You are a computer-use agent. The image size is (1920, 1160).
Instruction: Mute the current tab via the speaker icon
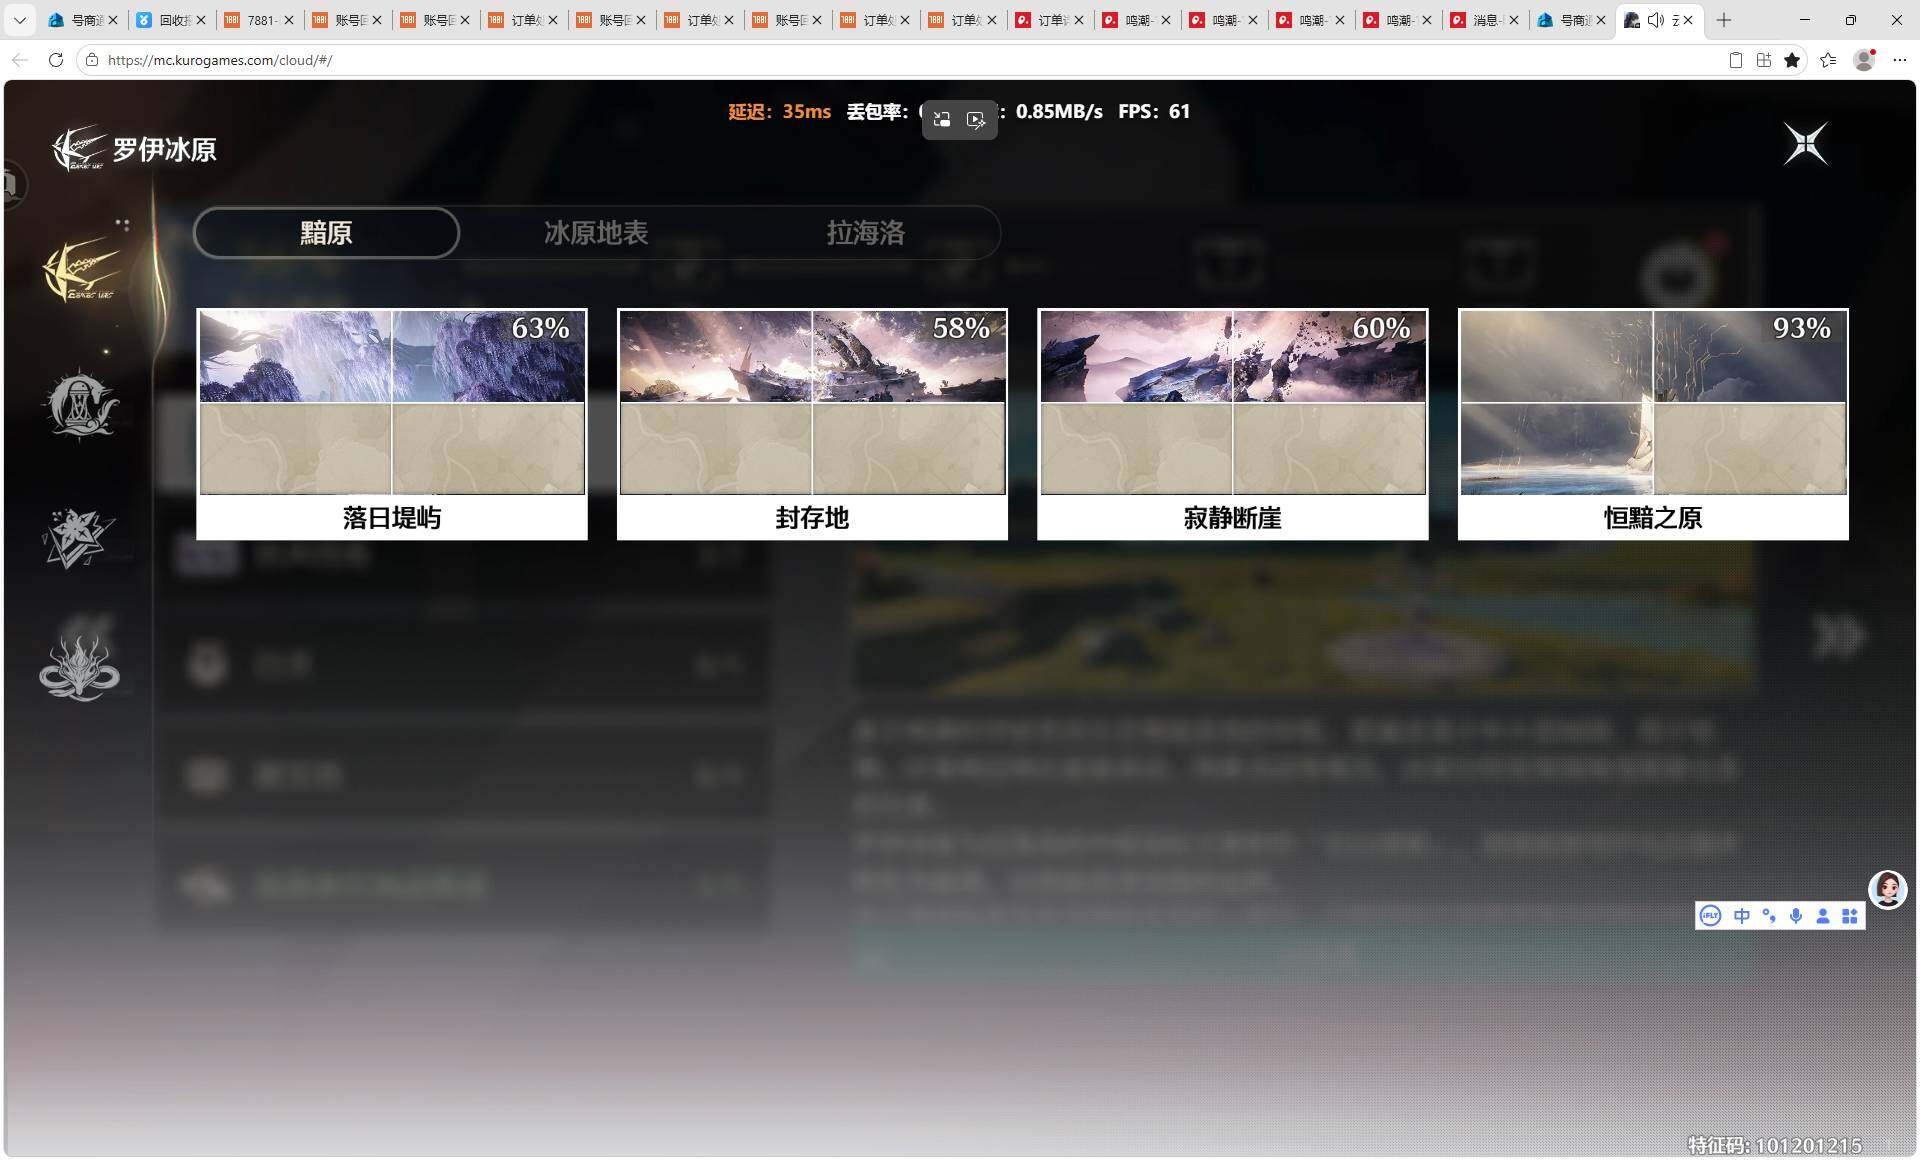point(1655,20)
